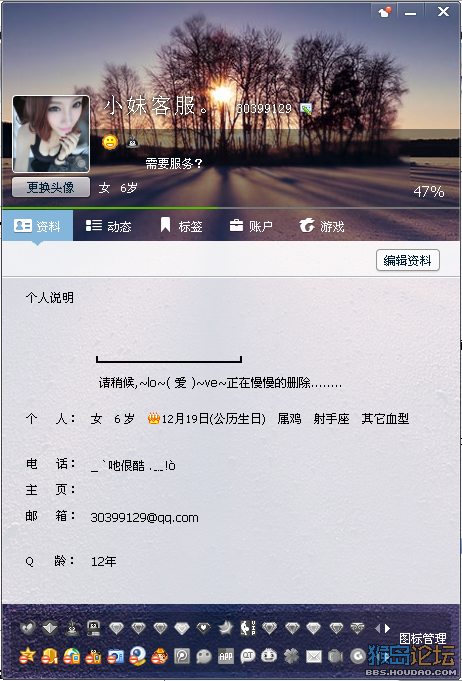462x681 pixels.
Task: Click the small QQ penguin icon below the nickname
Action: click(x=132, y=142)
